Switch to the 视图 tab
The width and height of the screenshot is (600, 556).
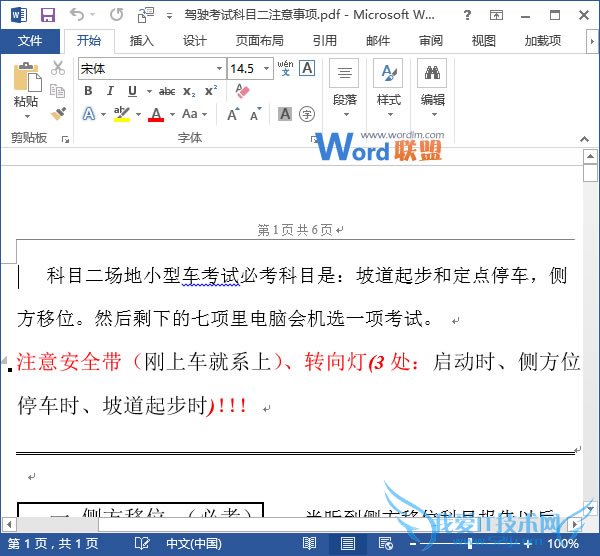point(484,41)
